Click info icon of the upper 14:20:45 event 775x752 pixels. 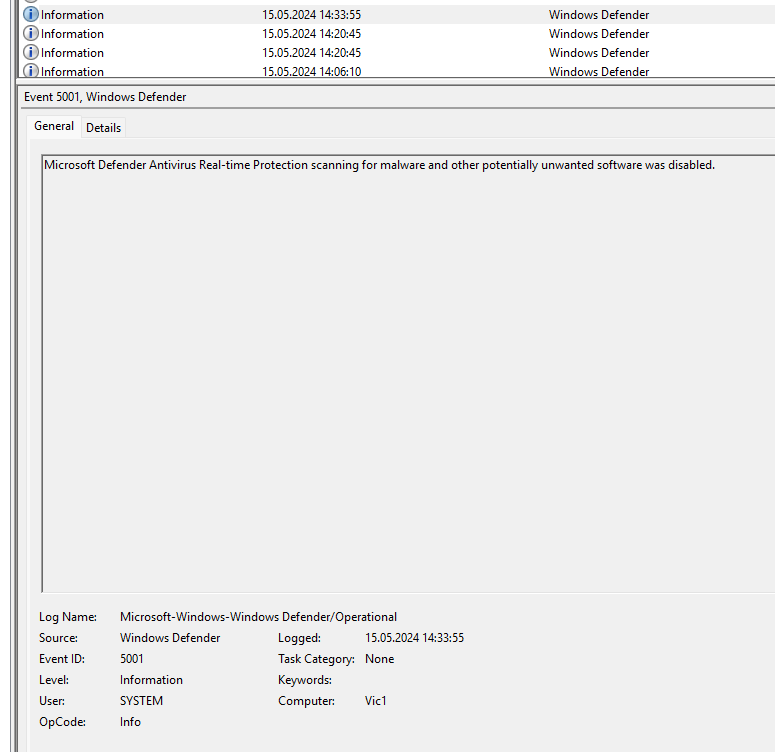31,34
